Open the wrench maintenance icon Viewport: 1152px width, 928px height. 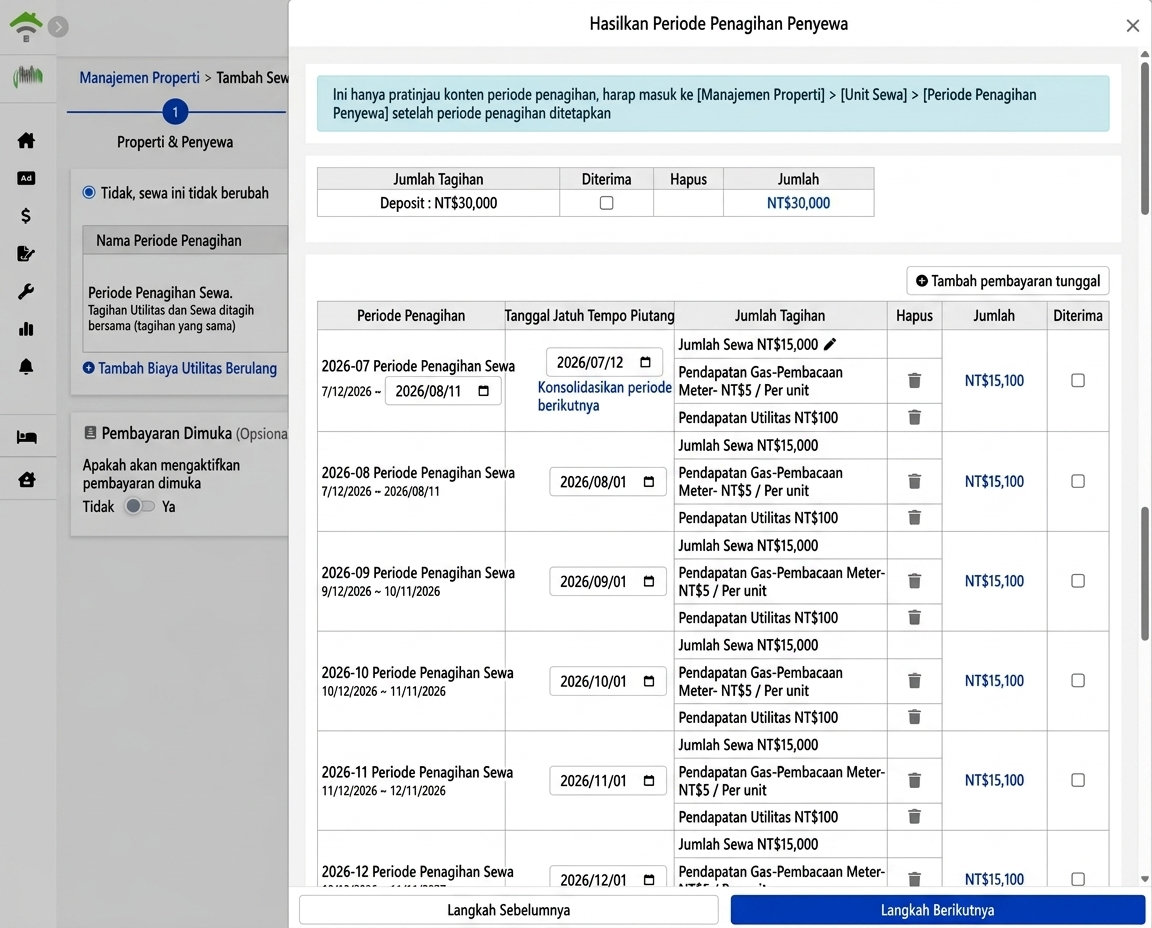pyautogui.click(x=26, y=292)
